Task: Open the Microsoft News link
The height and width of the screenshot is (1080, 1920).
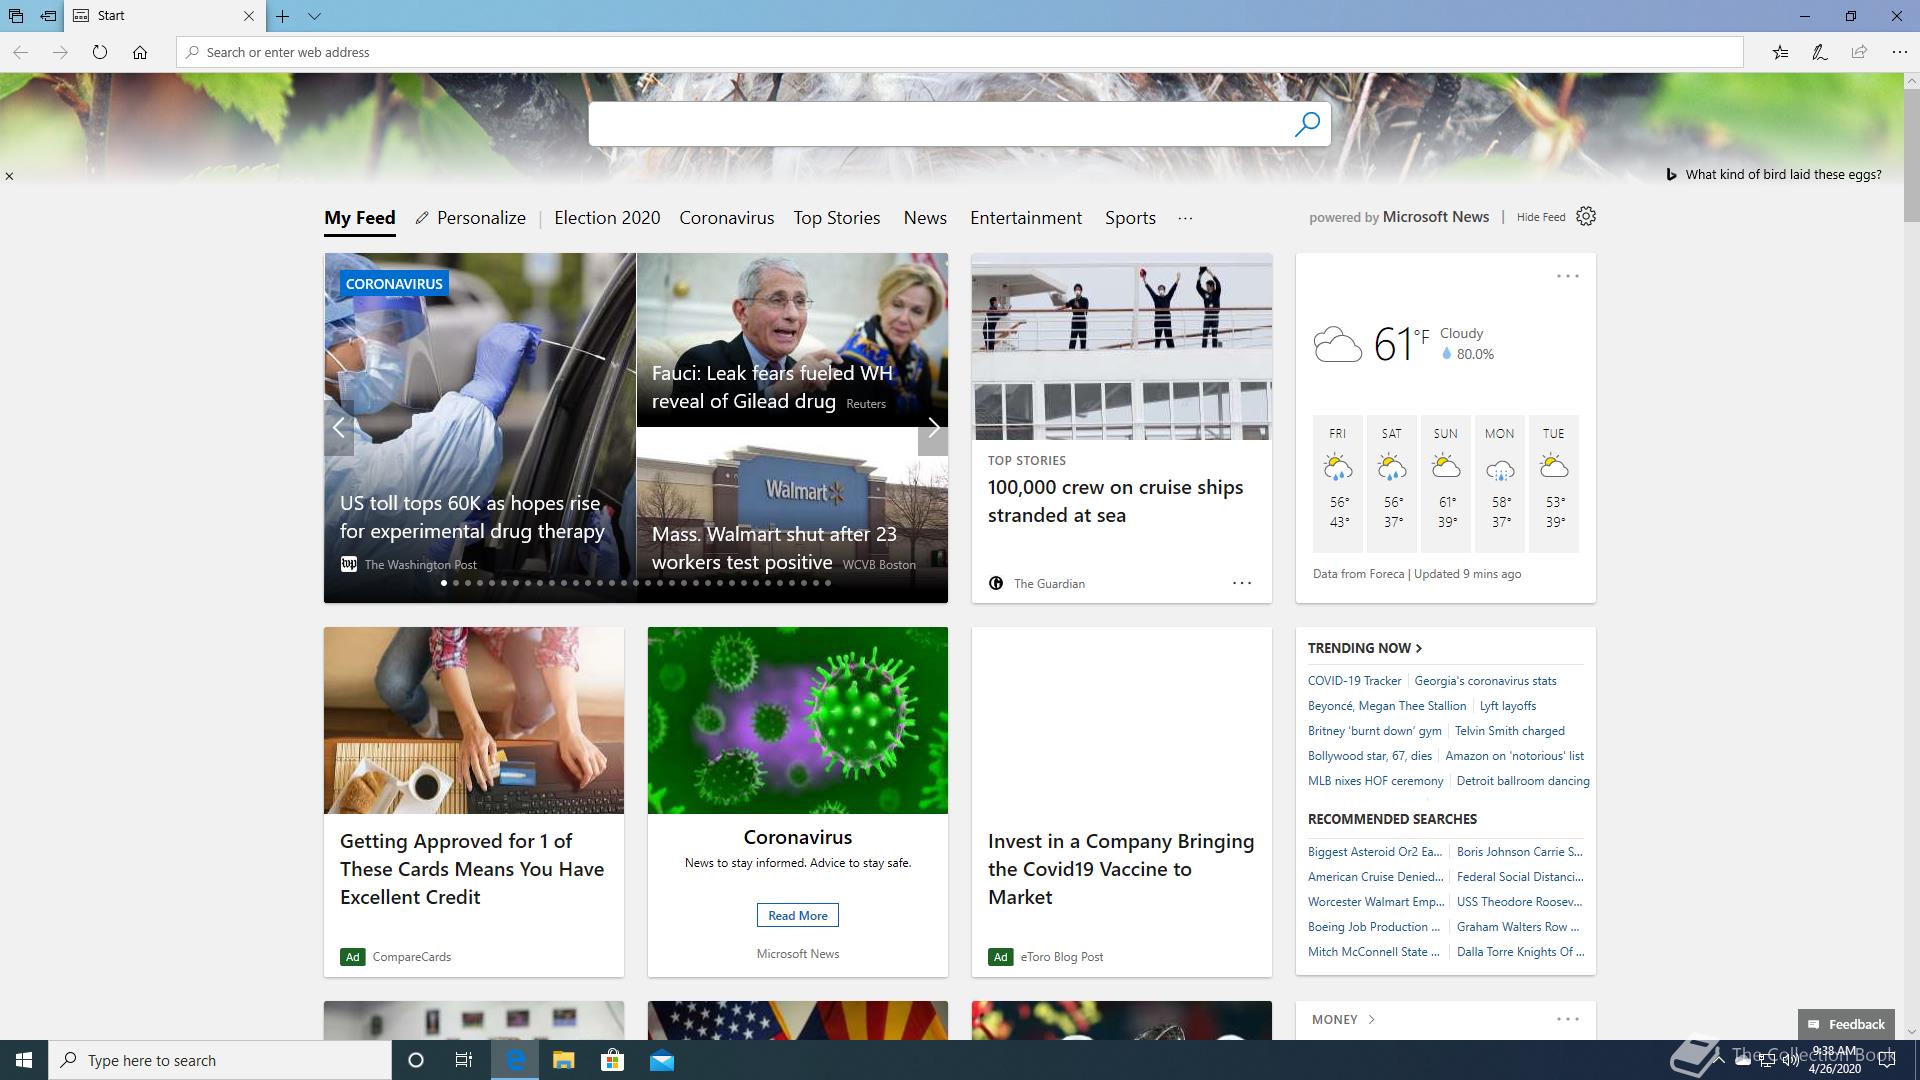Action: (1436, 217)
